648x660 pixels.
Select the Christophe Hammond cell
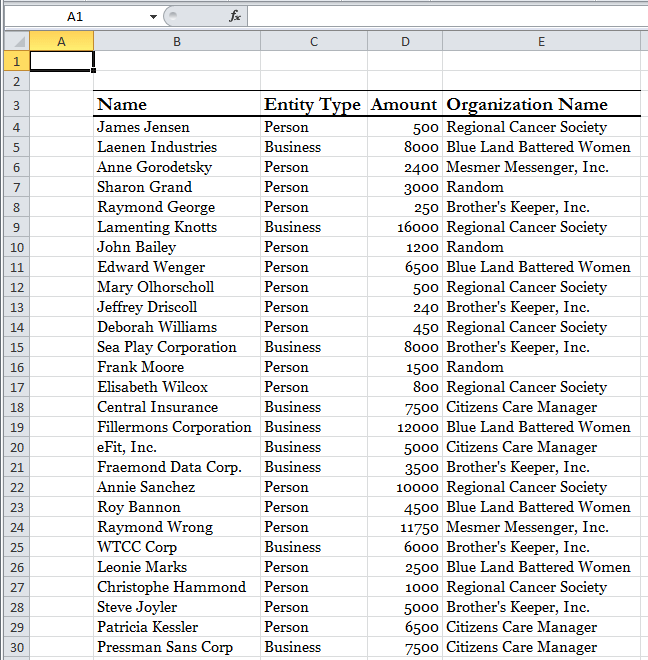177,587
